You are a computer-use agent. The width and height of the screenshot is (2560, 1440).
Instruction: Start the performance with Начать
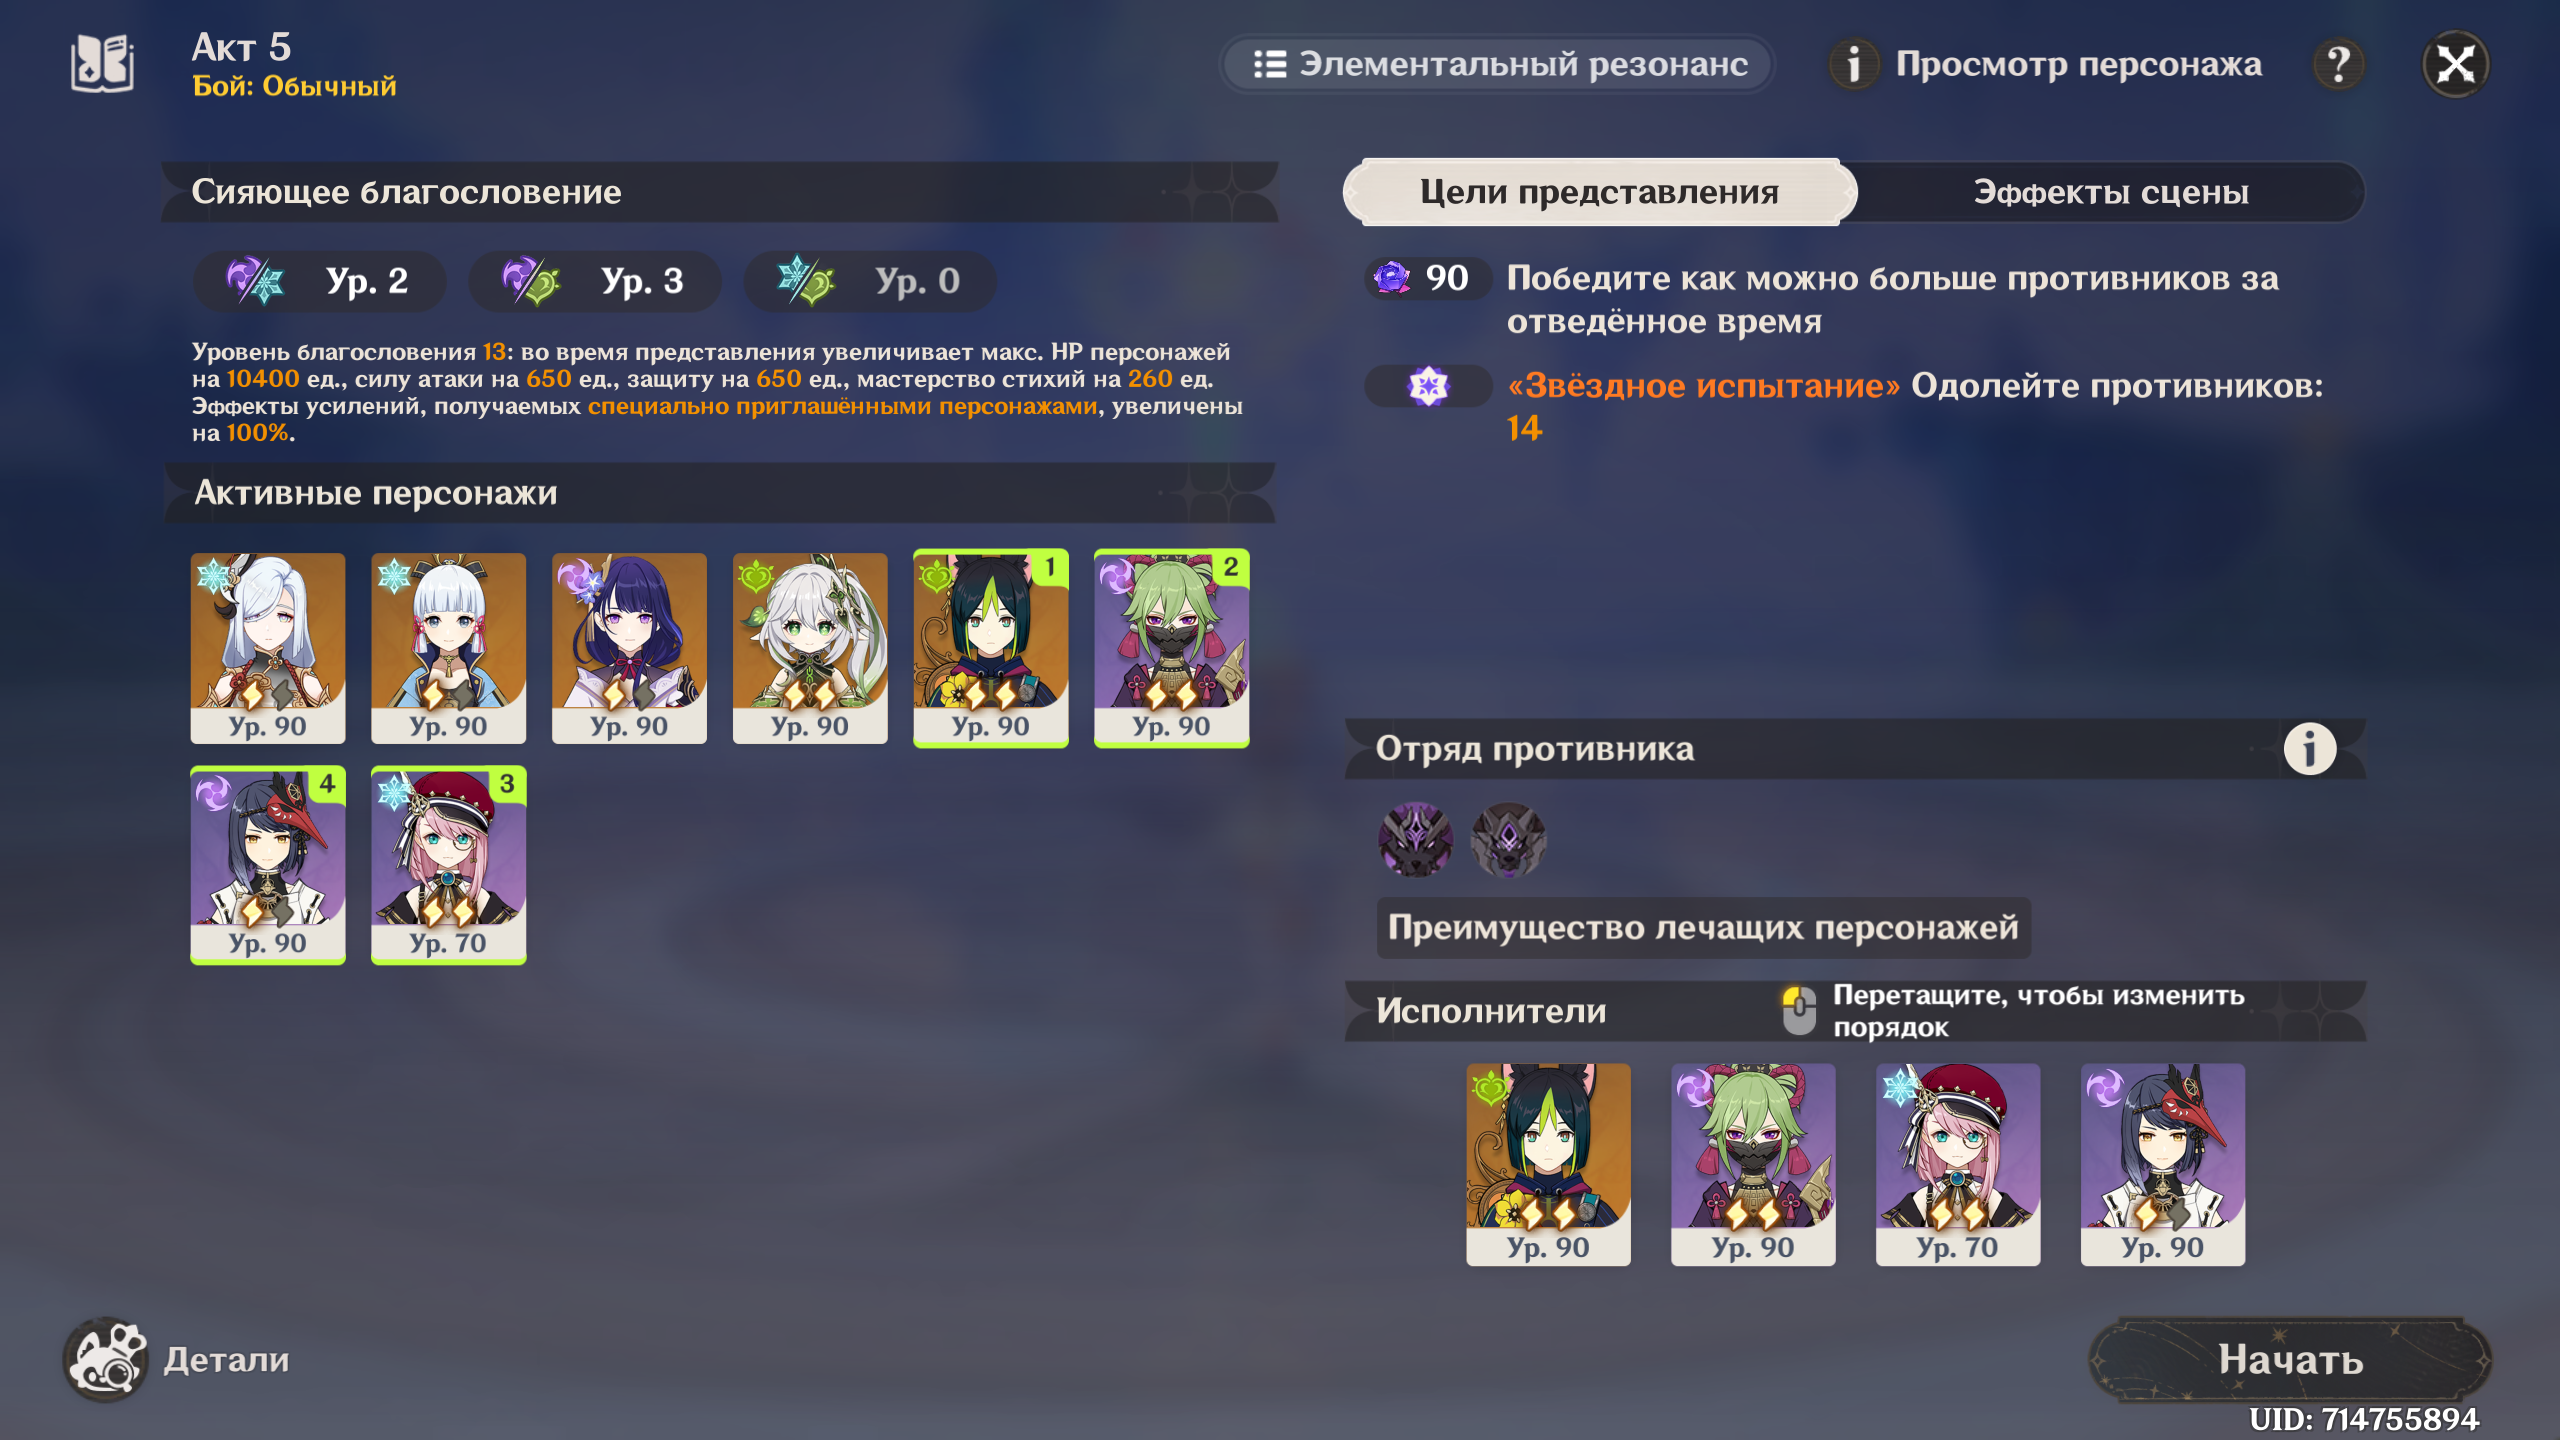click(x=2290, y=1359)
